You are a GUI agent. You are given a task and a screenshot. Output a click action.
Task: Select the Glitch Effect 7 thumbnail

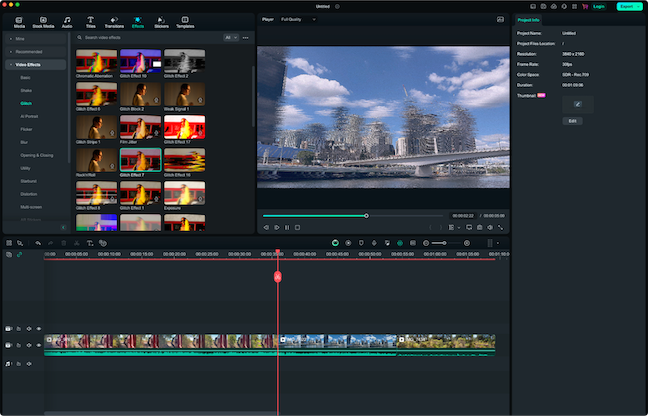(140, 161)
